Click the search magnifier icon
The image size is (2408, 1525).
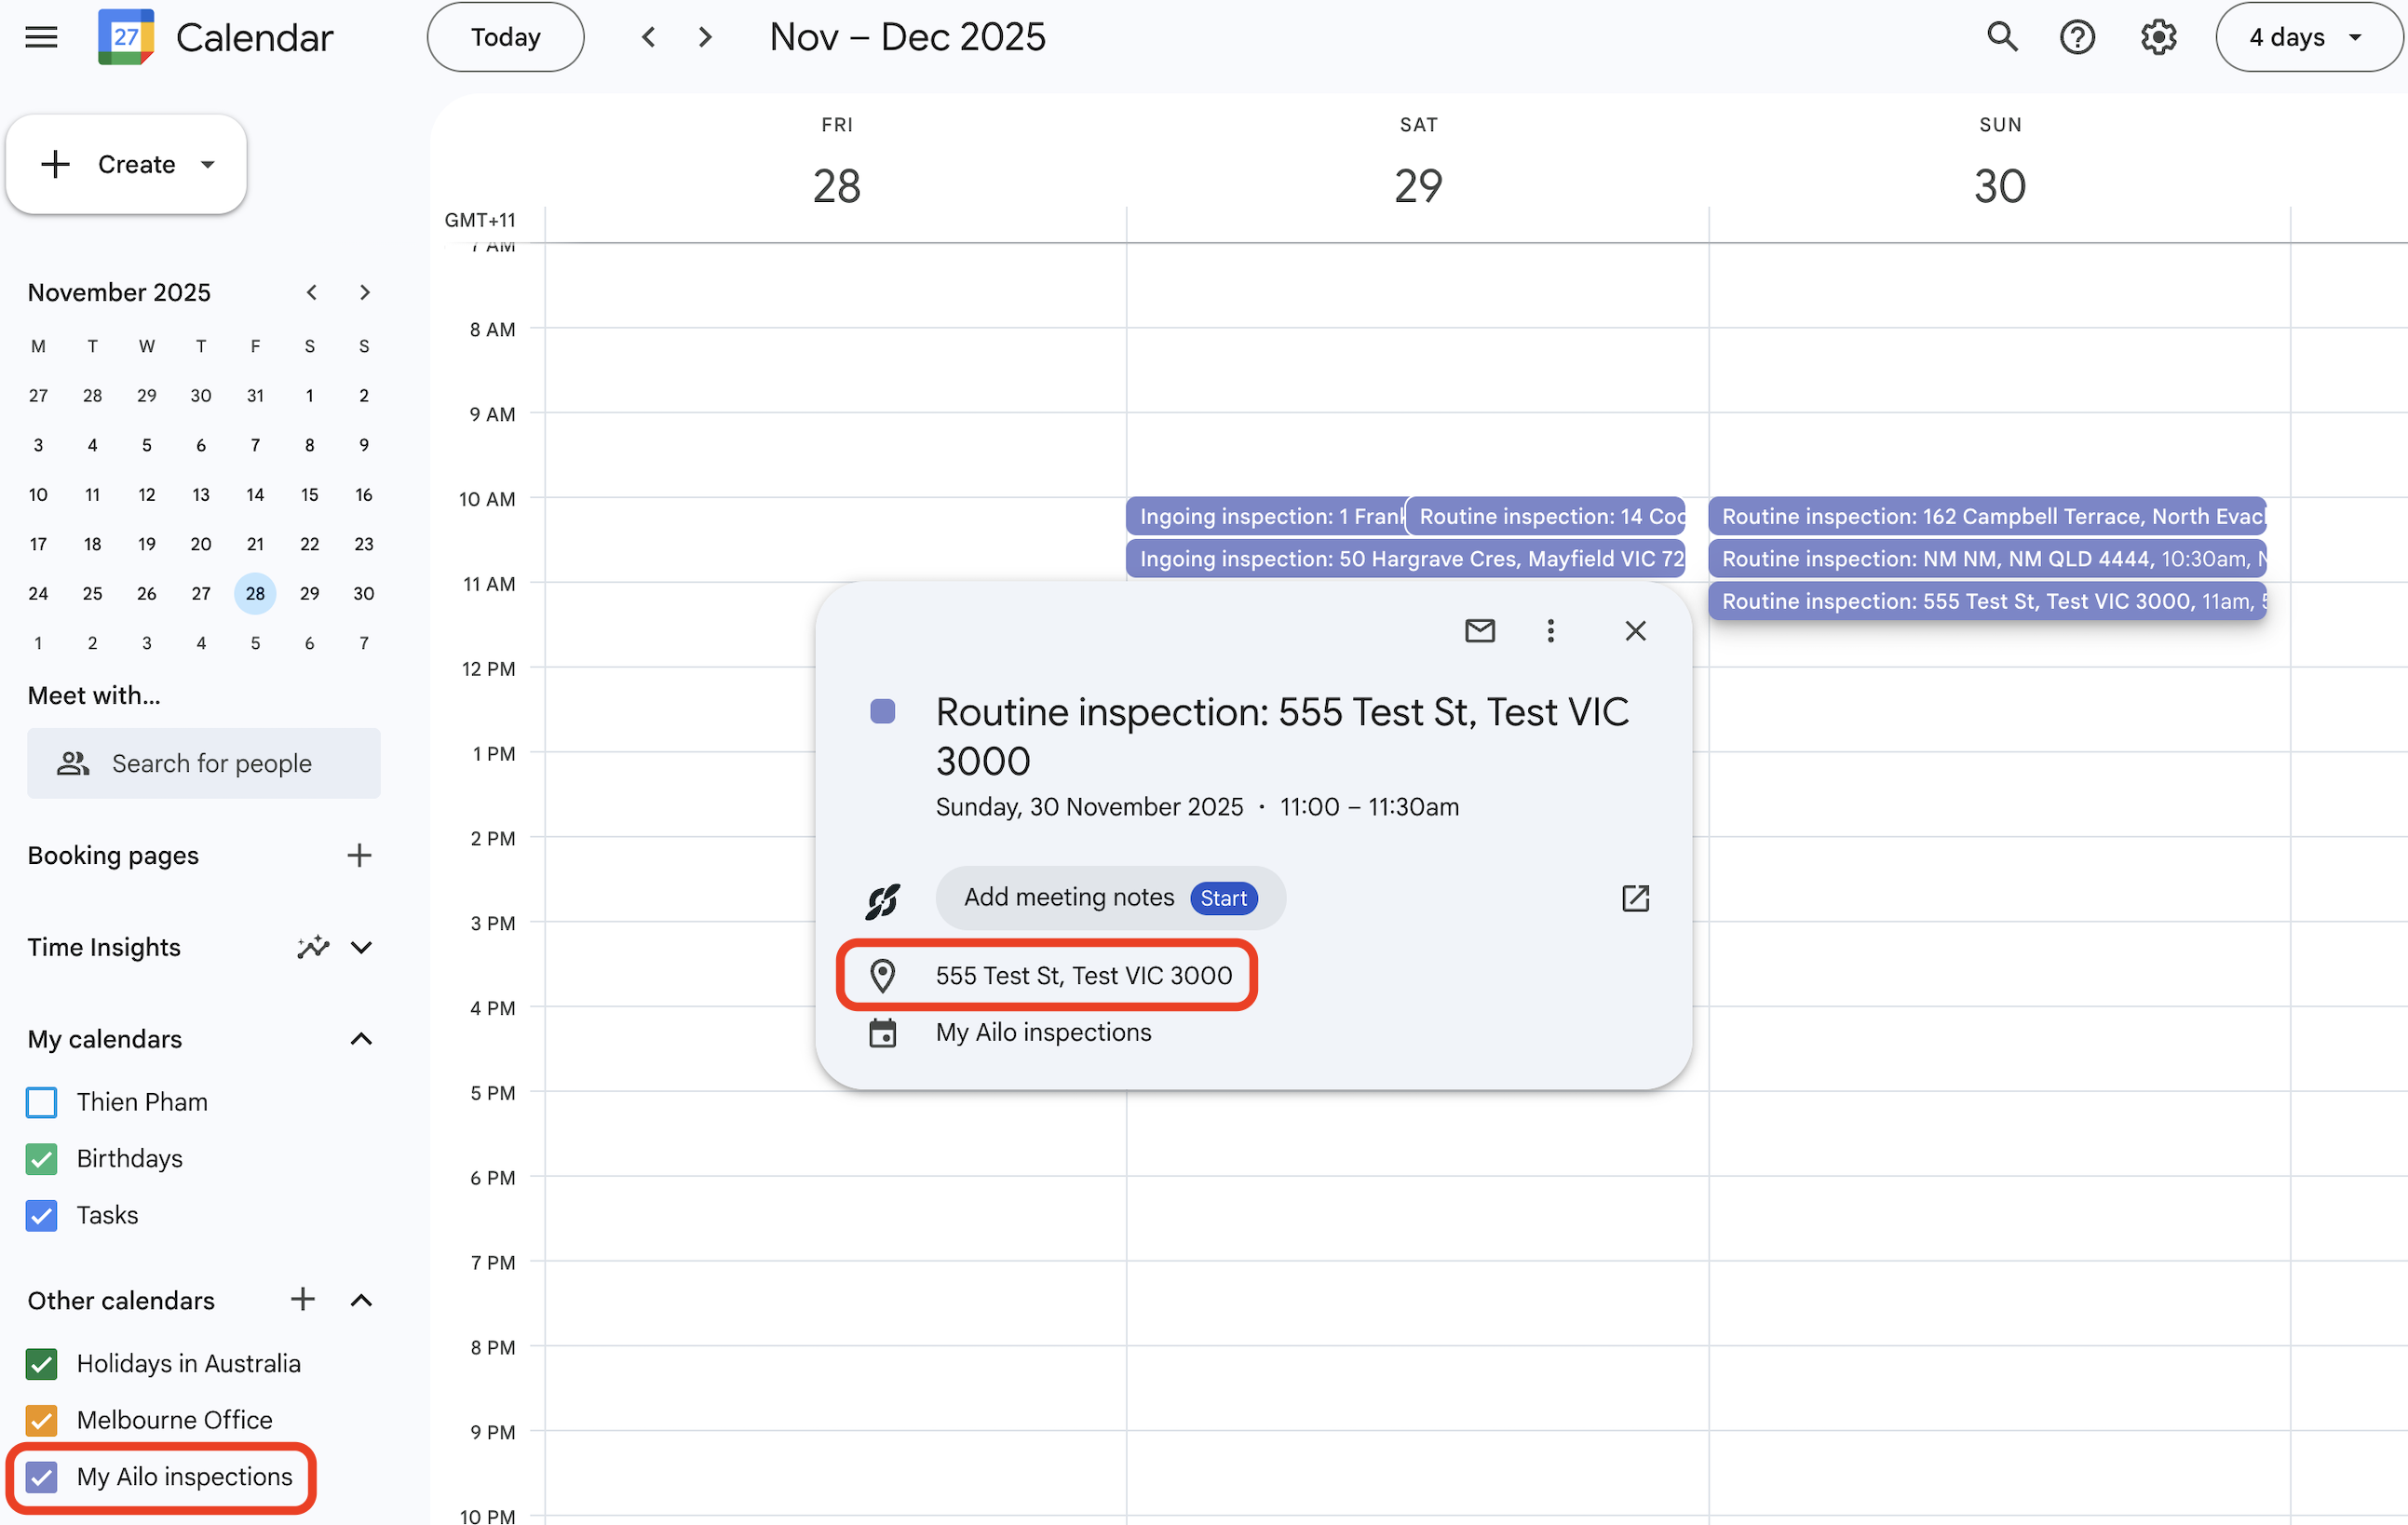pyautogui.click(x=2001, y=37)
